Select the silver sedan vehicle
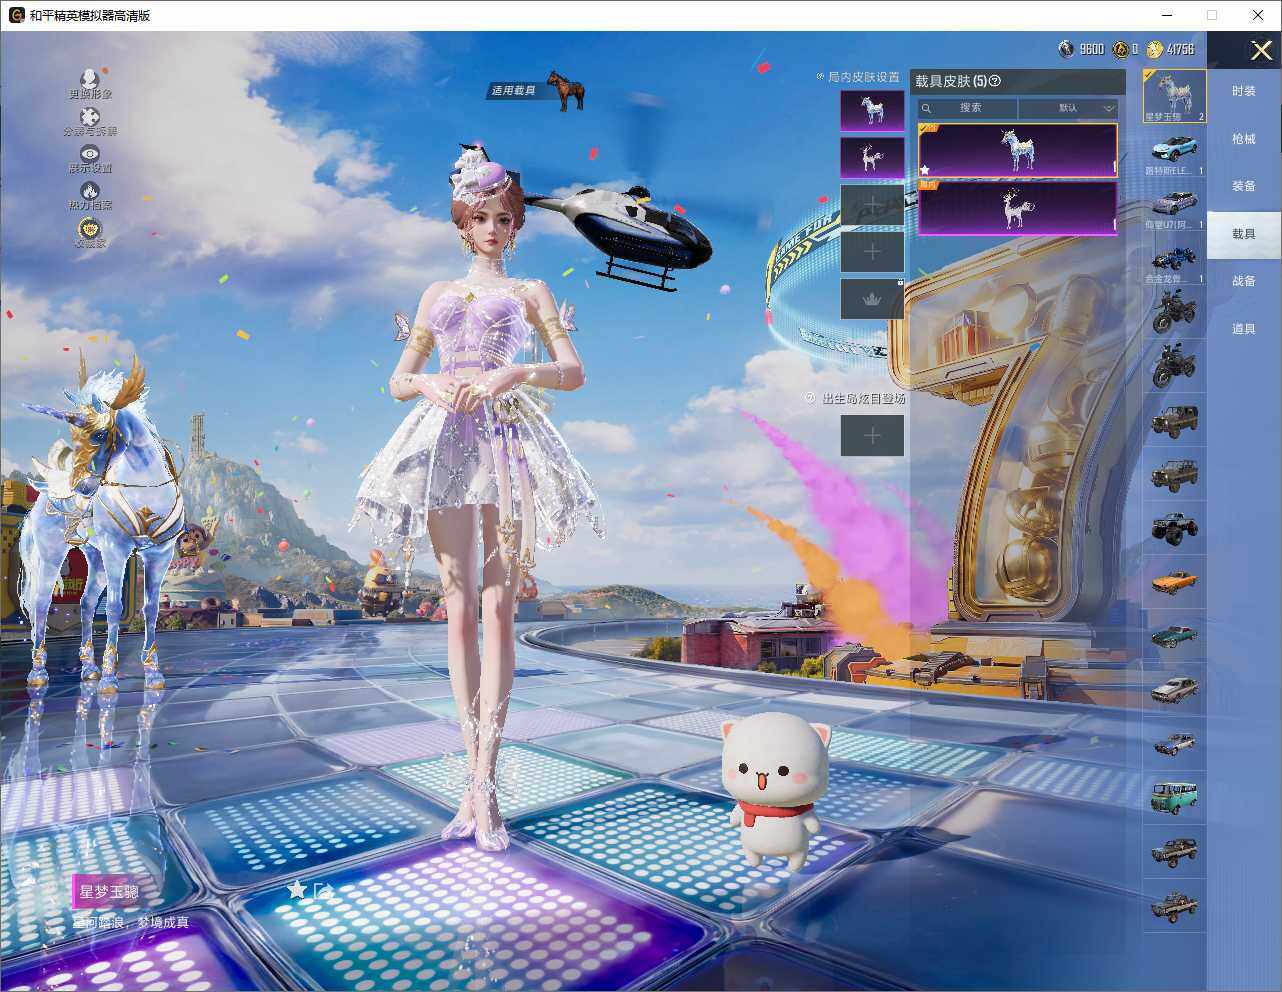The image size is (1282, 992). [1174, 690]
